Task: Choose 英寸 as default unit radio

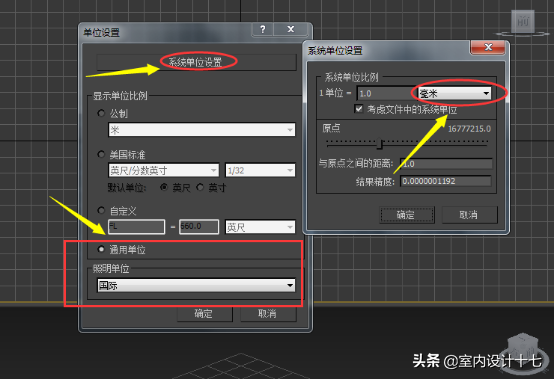Action: [x=200, y=187]
